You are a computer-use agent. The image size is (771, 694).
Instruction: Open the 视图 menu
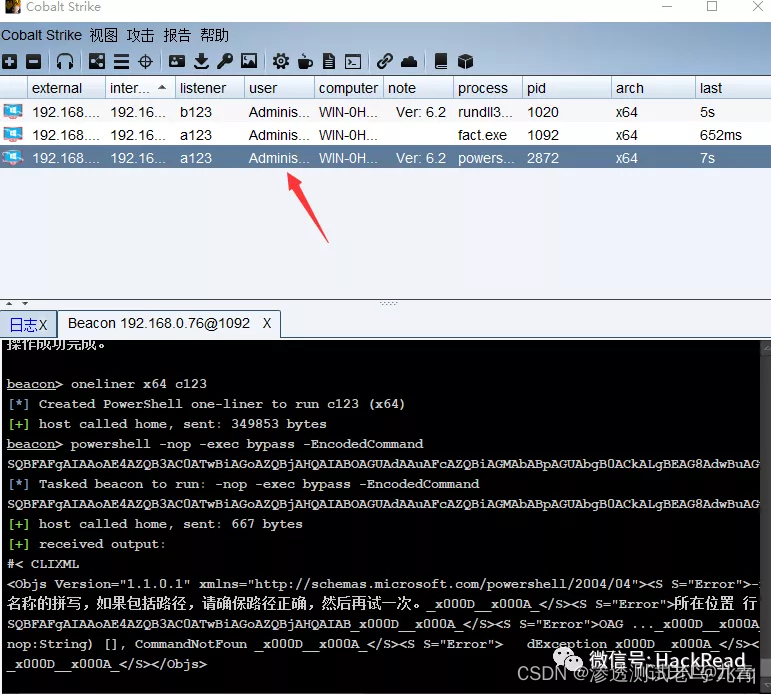point(104,35)
